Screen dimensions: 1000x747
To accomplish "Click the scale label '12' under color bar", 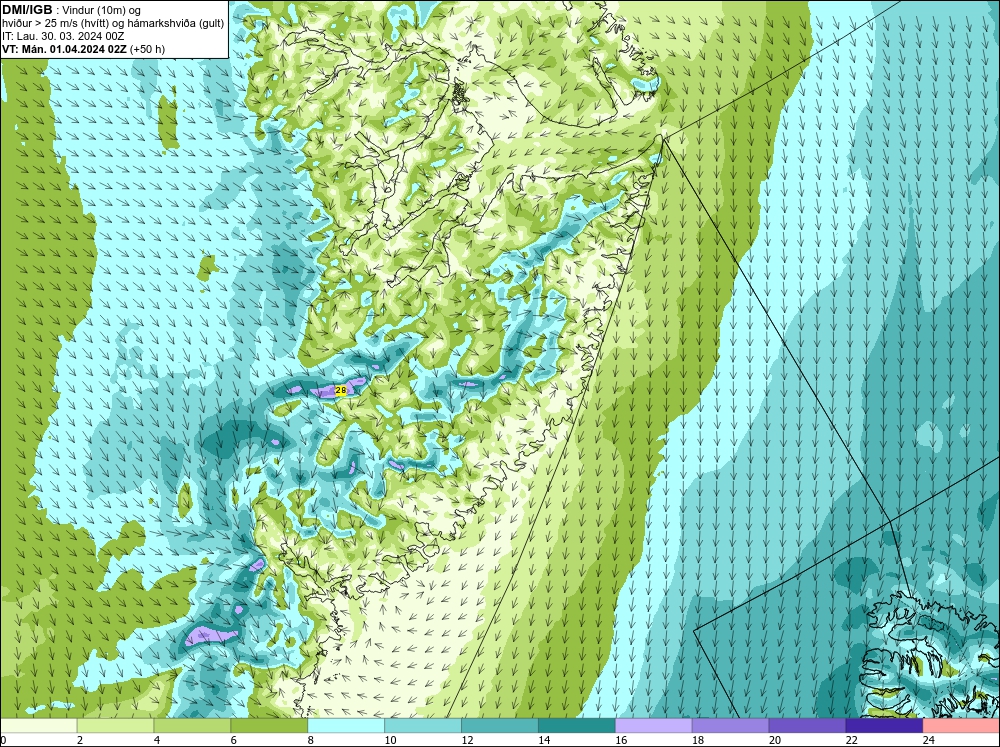I will pyautogui.click(x=467, y=740).
